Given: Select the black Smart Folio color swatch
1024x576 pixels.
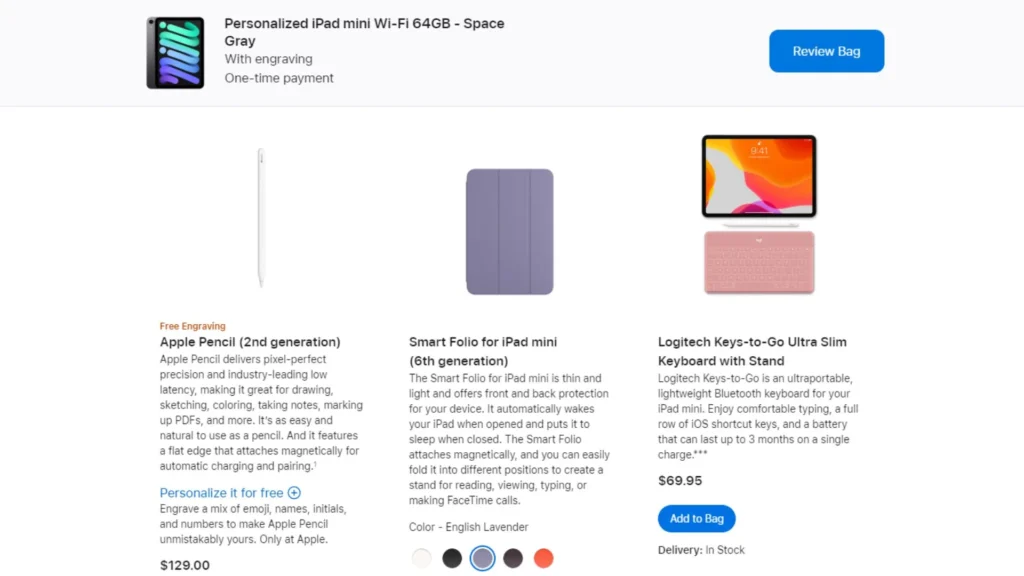Looking at the screenshot, I should [x=452, y=558].
